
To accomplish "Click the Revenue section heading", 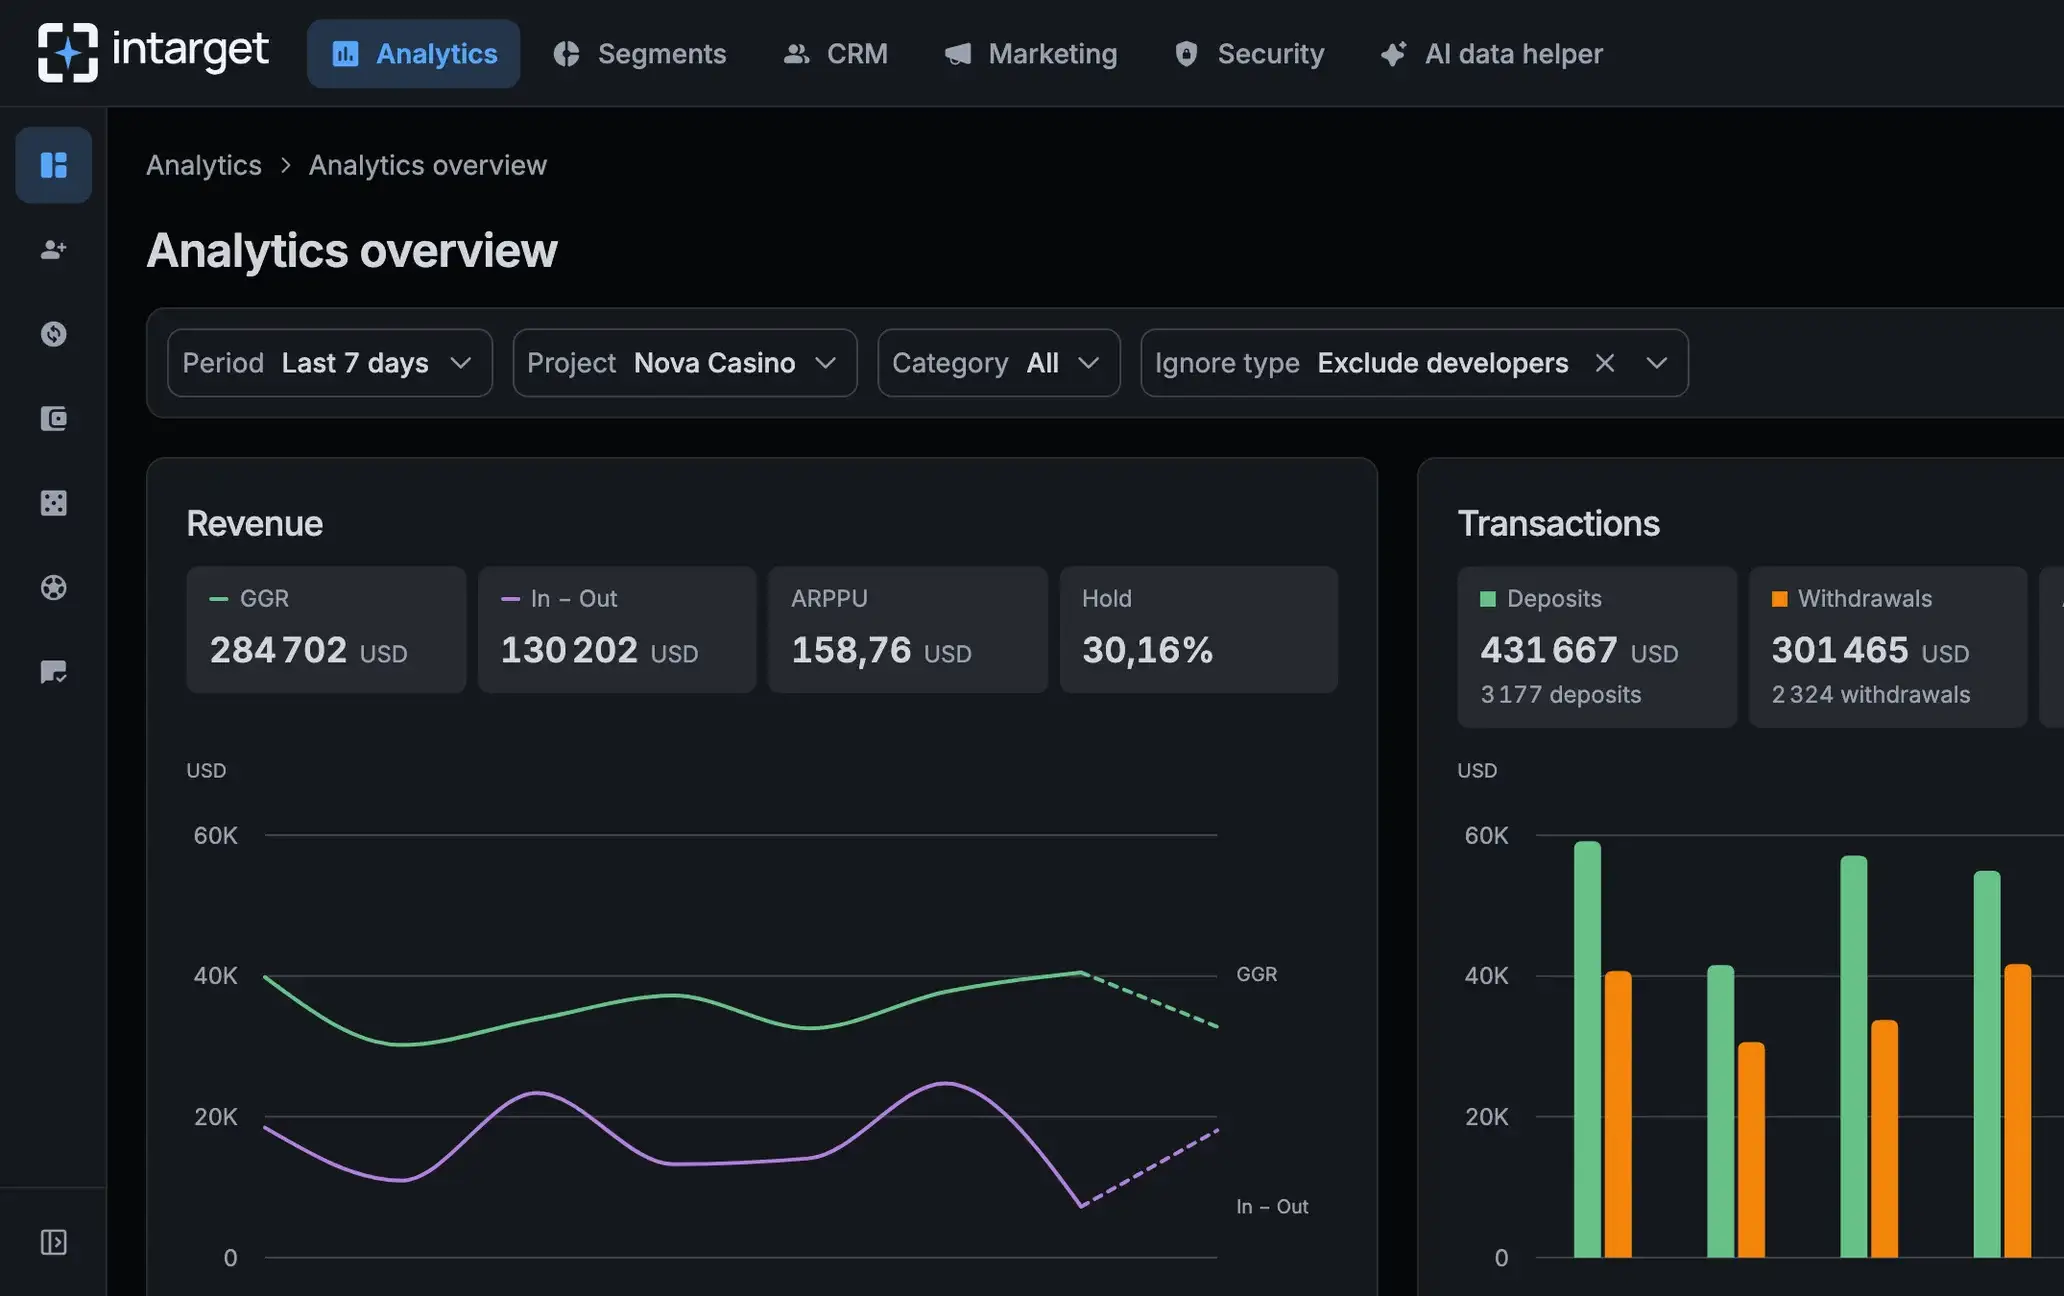I will (254, 523).
